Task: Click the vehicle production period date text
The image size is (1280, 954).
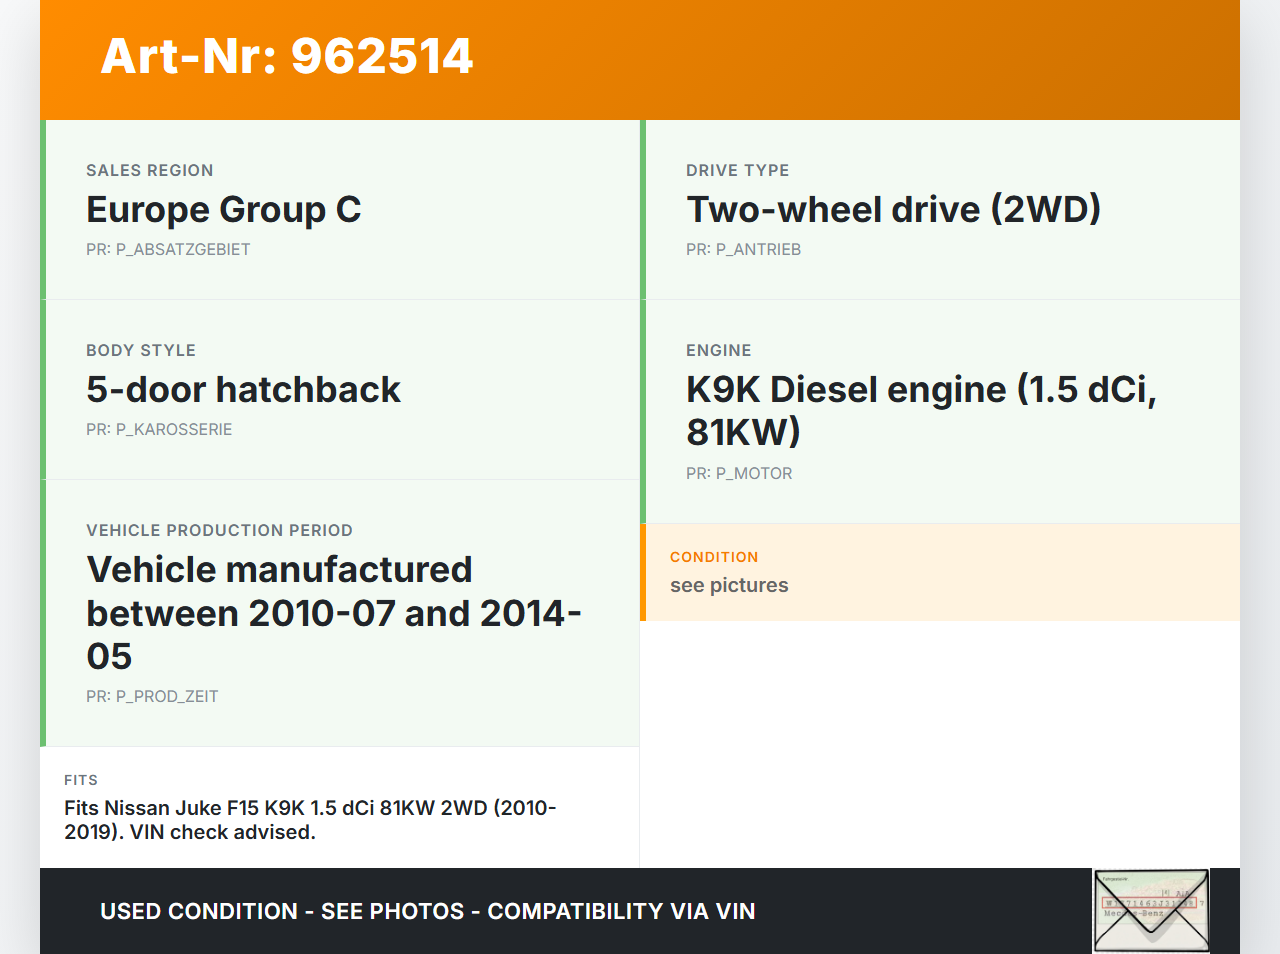Action: pyautogui.click(x=333, y=612)
